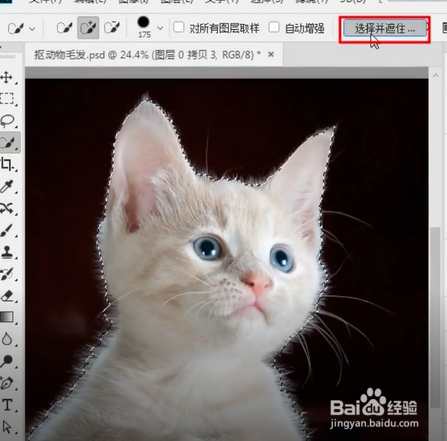
Task: Select the Blur droplet tool
Action: (7, 339)
